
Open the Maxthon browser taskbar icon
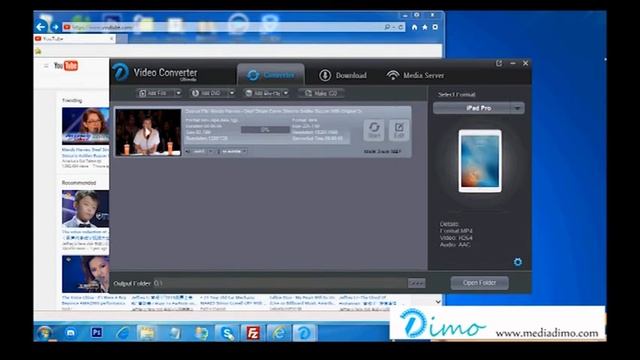[x=70, y=333]
